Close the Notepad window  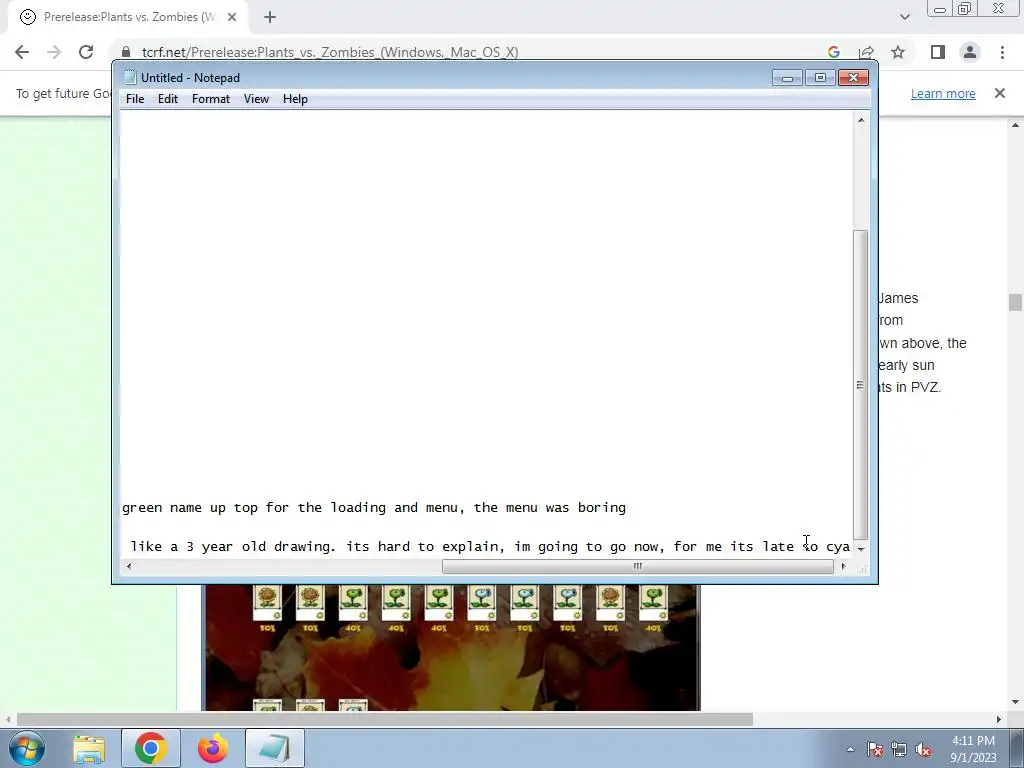click(x=853, y=78)
